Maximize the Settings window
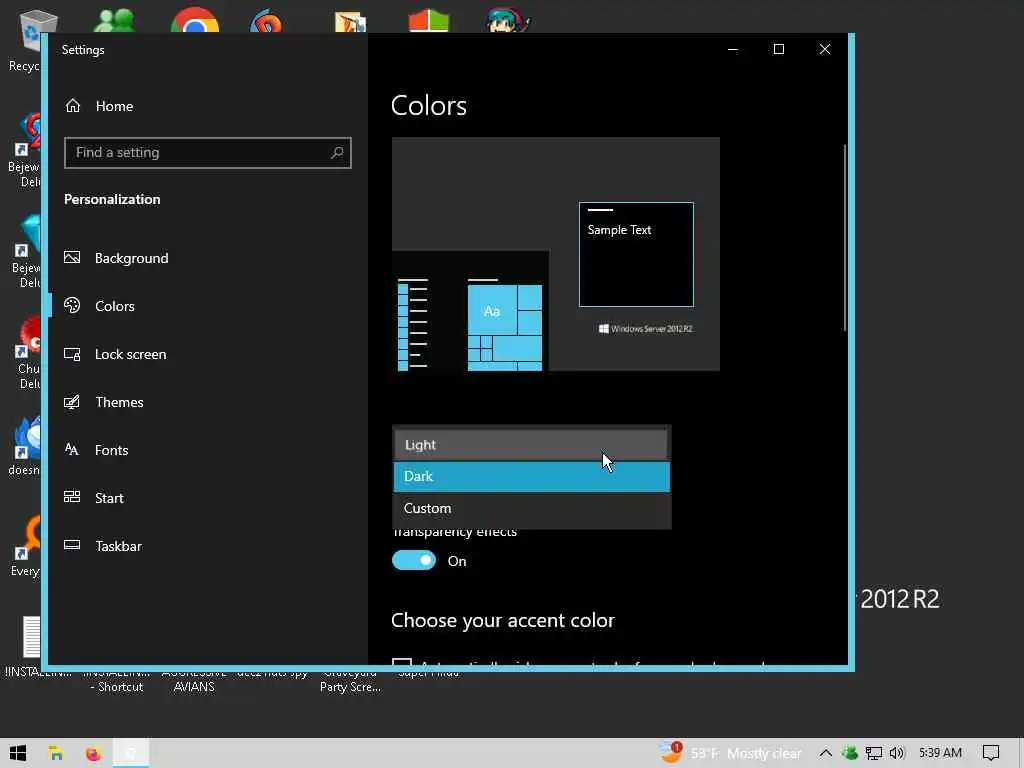The image size is (1024, 768). pos(778,49)
